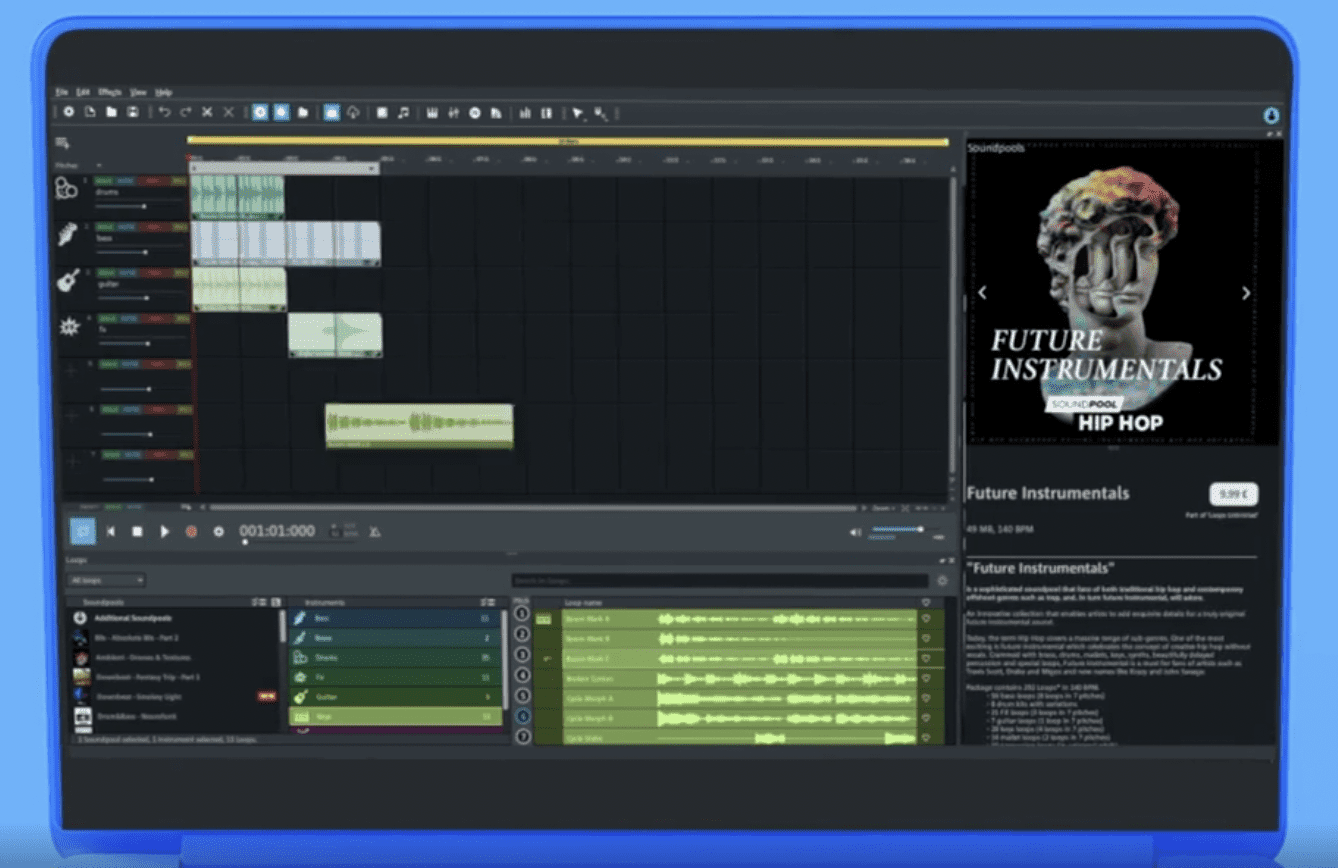The height and width of the screenshot is (868, 1338).
Task: Open the search options gear in the Loops panel
Action: tap(942, 580)
